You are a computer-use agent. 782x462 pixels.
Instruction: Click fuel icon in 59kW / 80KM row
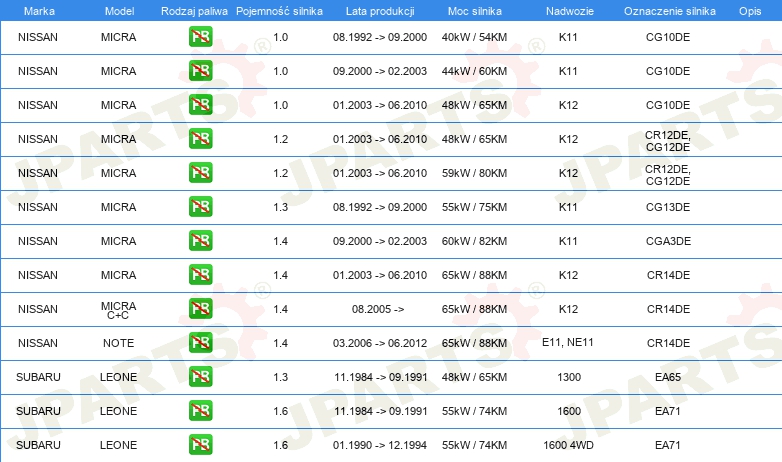(200, 173)
